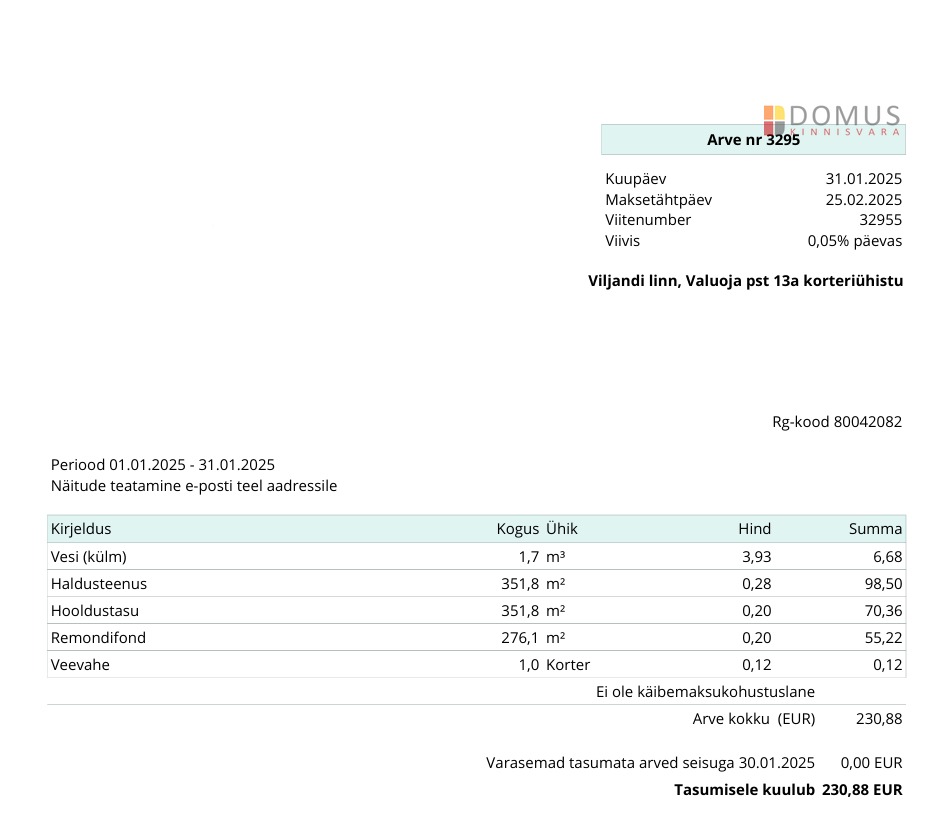
Task: Click the Viivis rate 0,05% päevas
Action: [x=854, y=241]
